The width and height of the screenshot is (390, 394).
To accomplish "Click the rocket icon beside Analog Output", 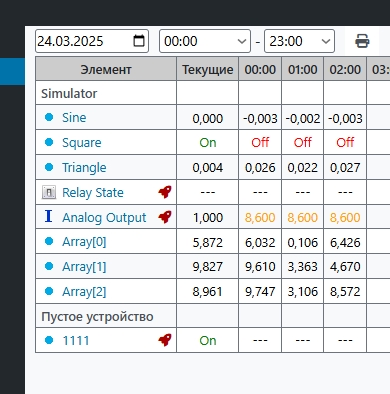I will (x=165, y=217).
